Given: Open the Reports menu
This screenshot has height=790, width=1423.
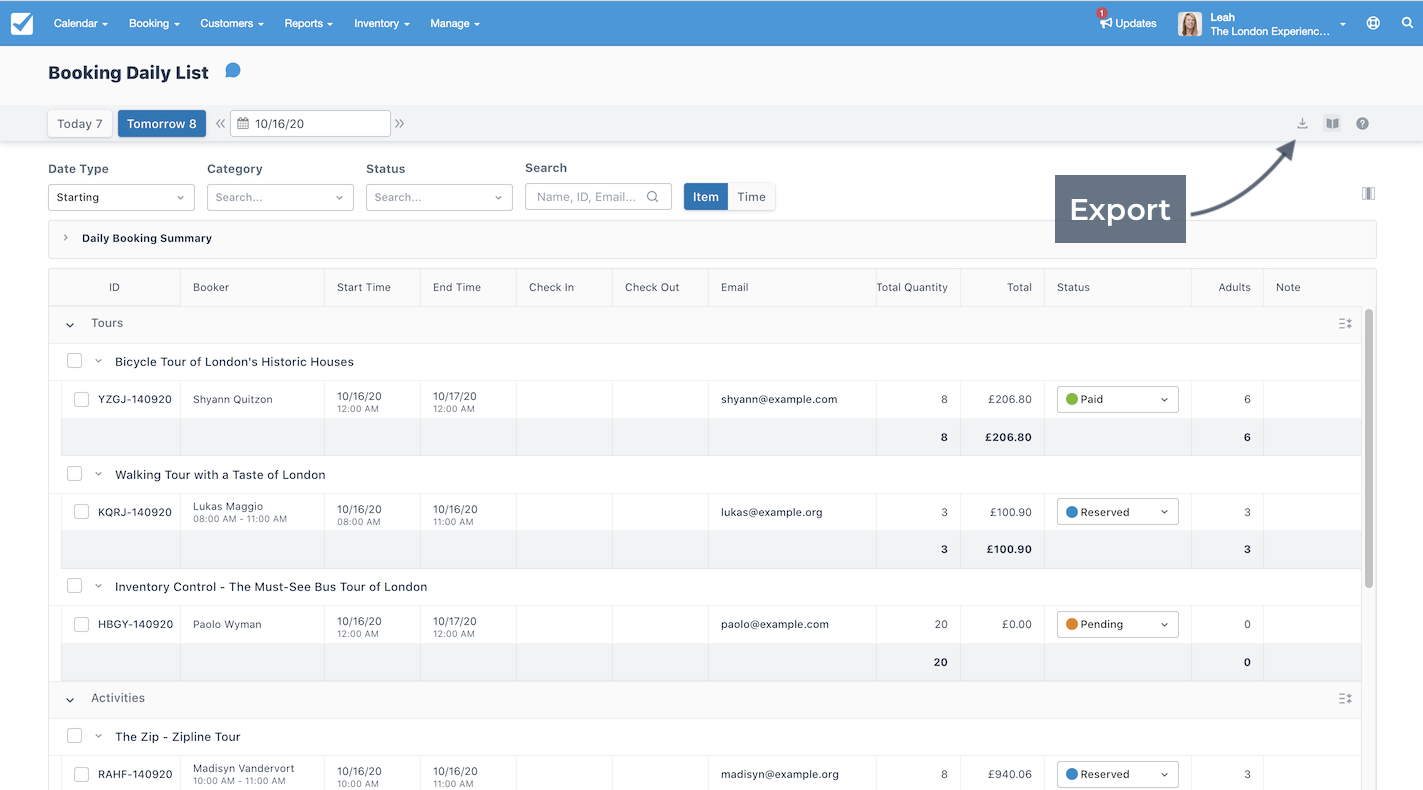Looking at the screenshot, I should point(309,23).
